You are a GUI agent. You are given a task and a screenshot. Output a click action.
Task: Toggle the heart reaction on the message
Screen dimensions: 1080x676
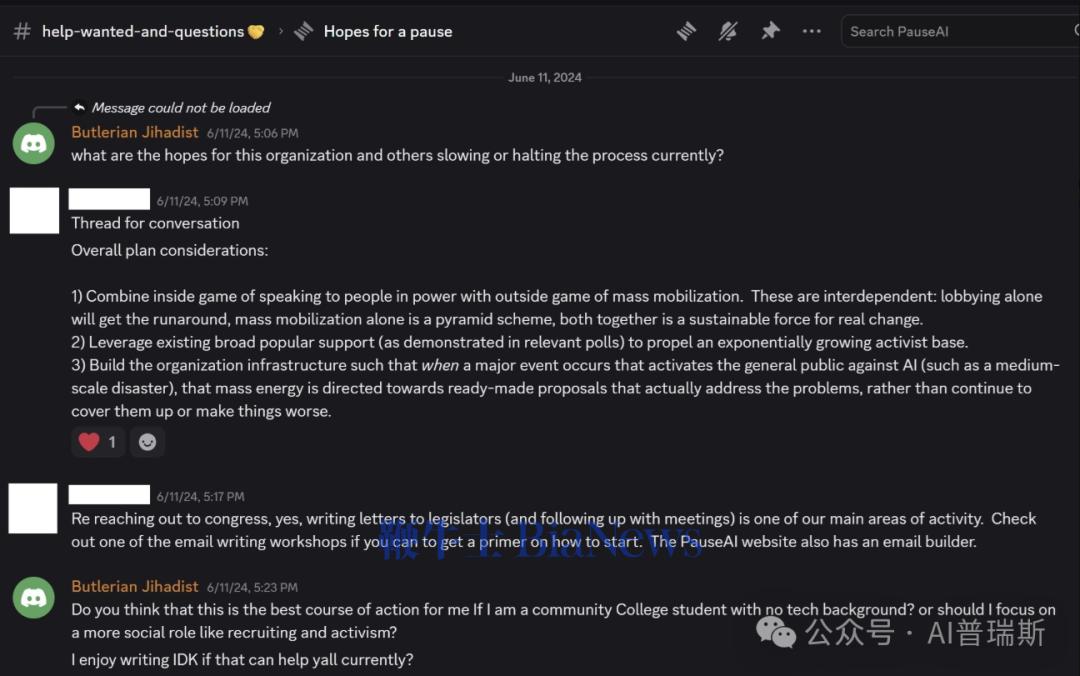98,442
